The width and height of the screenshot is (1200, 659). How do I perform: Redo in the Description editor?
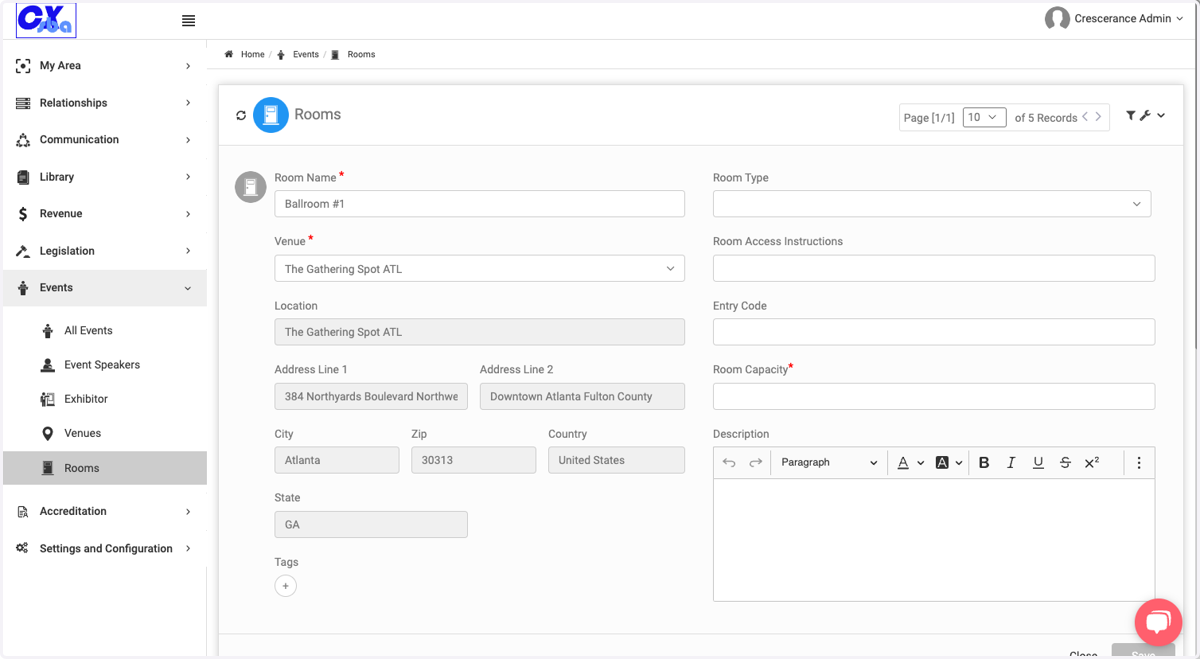(756, 462)
